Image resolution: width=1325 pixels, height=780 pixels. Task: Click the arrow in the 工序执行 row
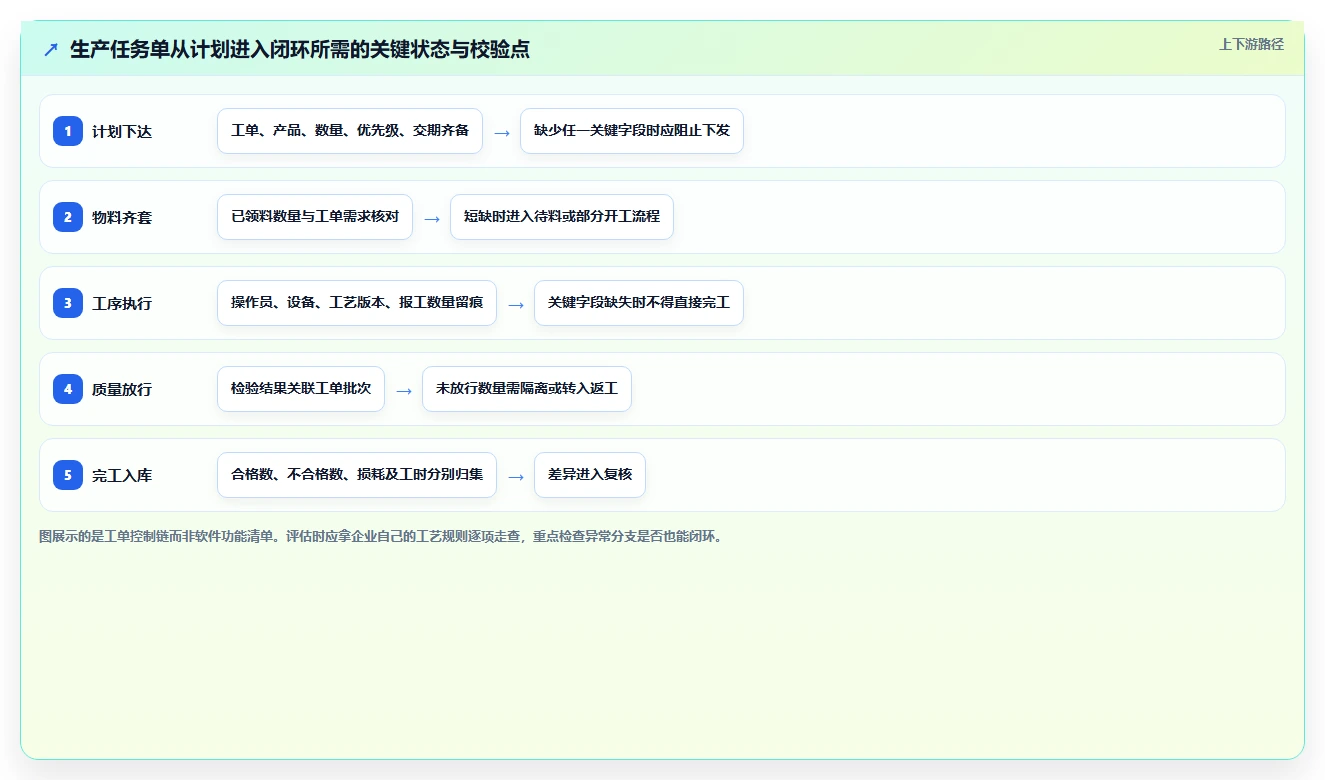coord(516,304)
